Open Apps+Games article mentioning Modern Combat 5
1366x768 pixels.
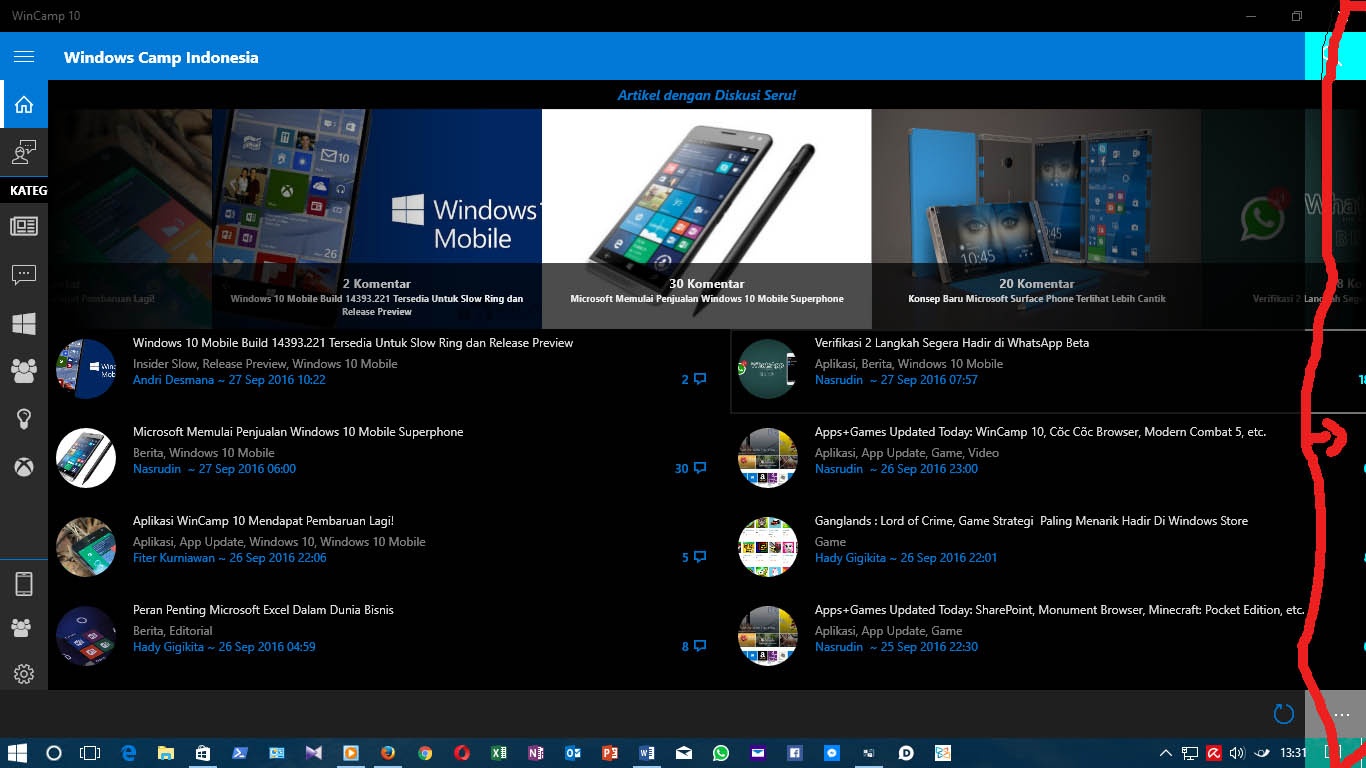pos(1040,432)
